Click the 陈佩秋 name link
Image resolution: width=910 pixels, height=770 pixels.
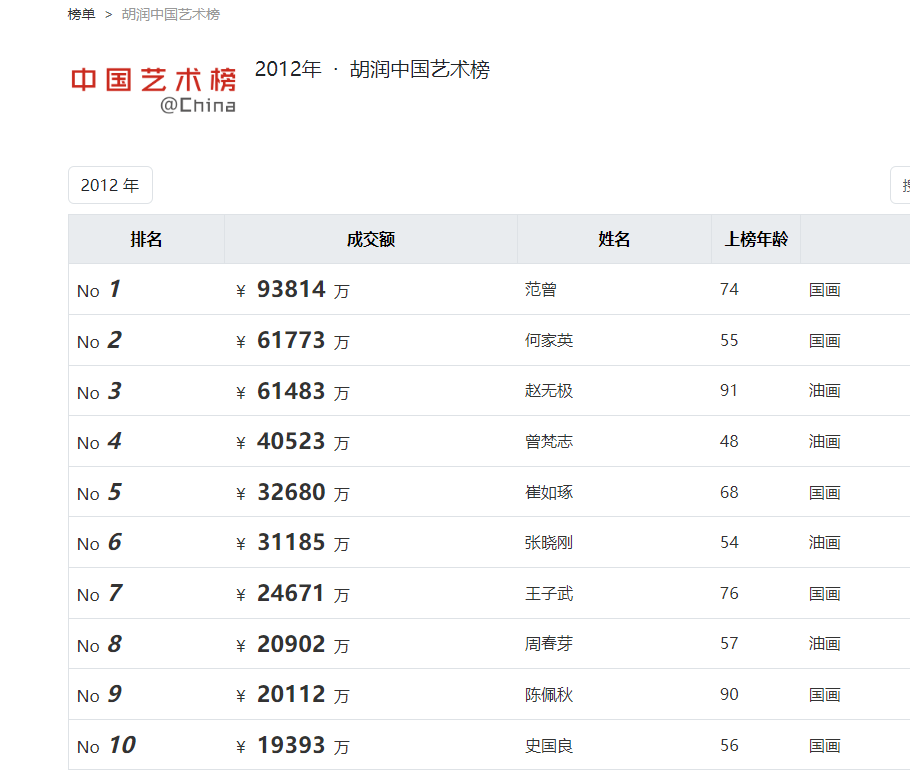point(549,695)
